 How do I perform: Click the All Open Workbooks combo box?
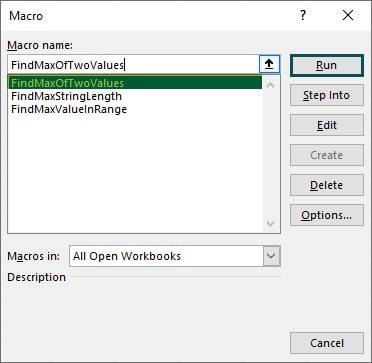(174, 256)
